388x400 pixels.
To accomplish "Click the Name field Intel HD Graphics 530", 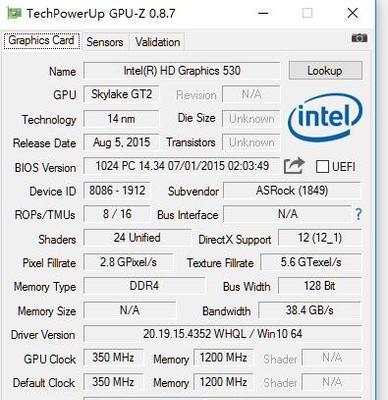I will tap(182, 71).
